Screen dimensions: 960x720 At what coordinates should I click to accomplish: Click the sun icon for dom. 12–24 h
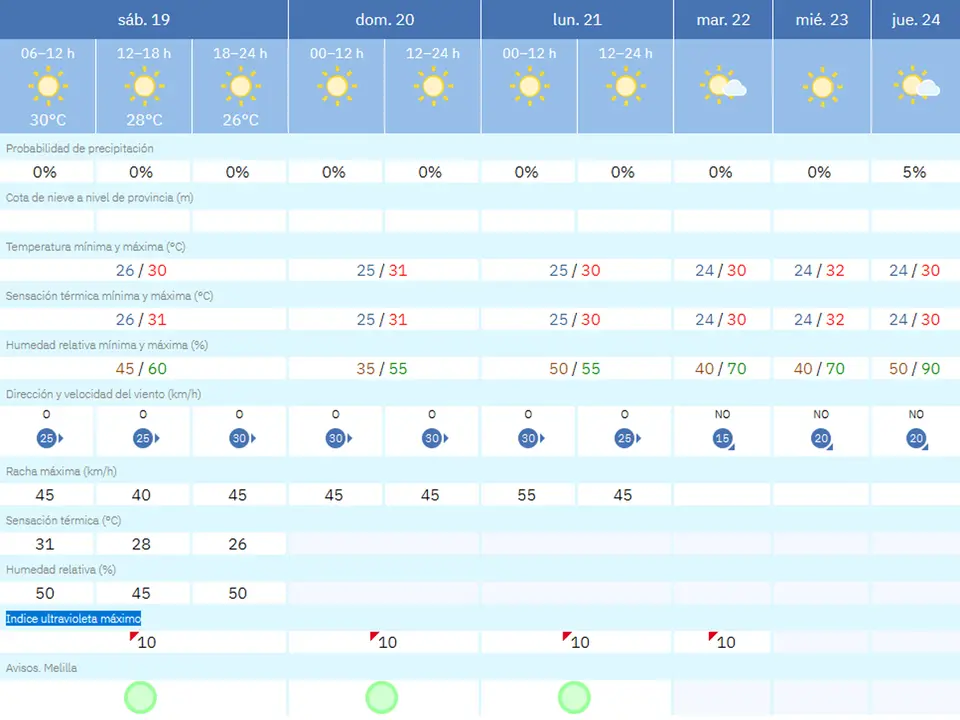pyautogui.click(x=433, y=86)
